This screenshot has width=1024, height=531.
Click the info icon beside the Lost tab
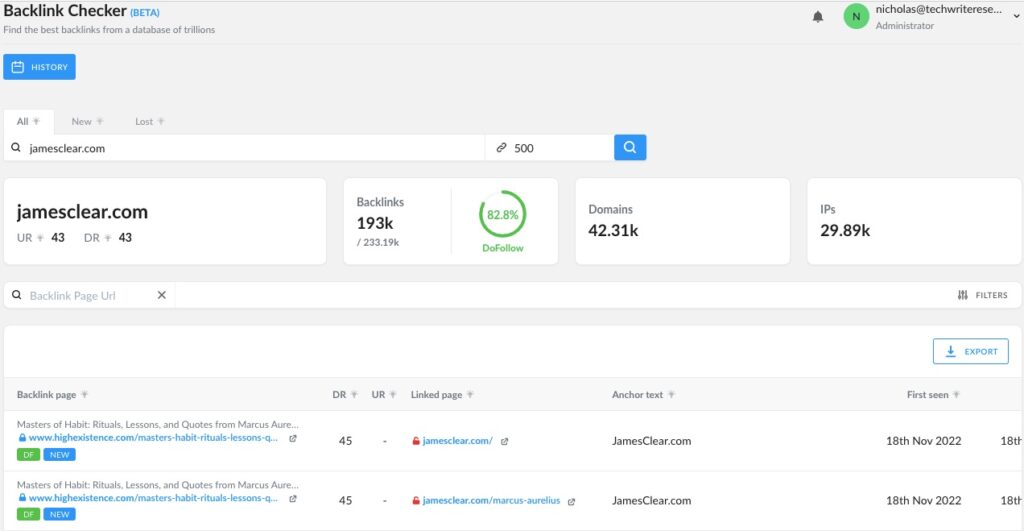click(x=161, y=121)
